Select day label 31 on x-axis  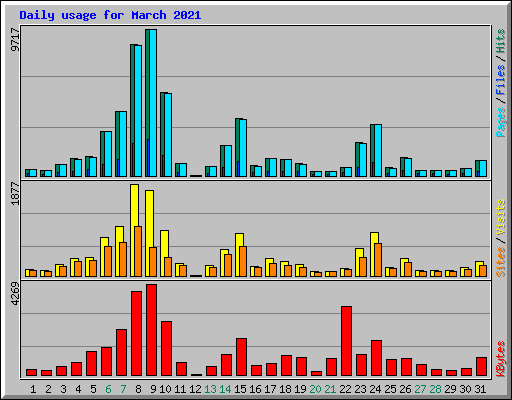(480, 389)
